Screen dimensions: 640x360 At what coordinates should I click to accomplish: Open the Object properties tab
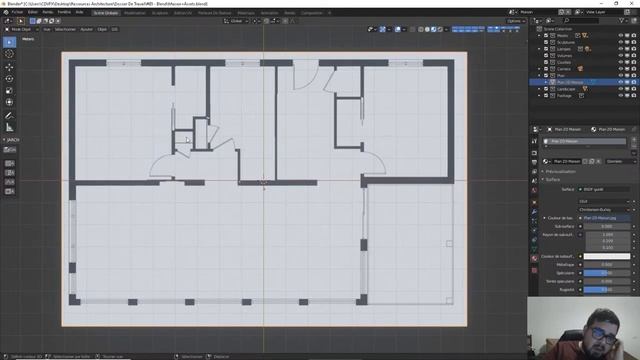point(534,202)
